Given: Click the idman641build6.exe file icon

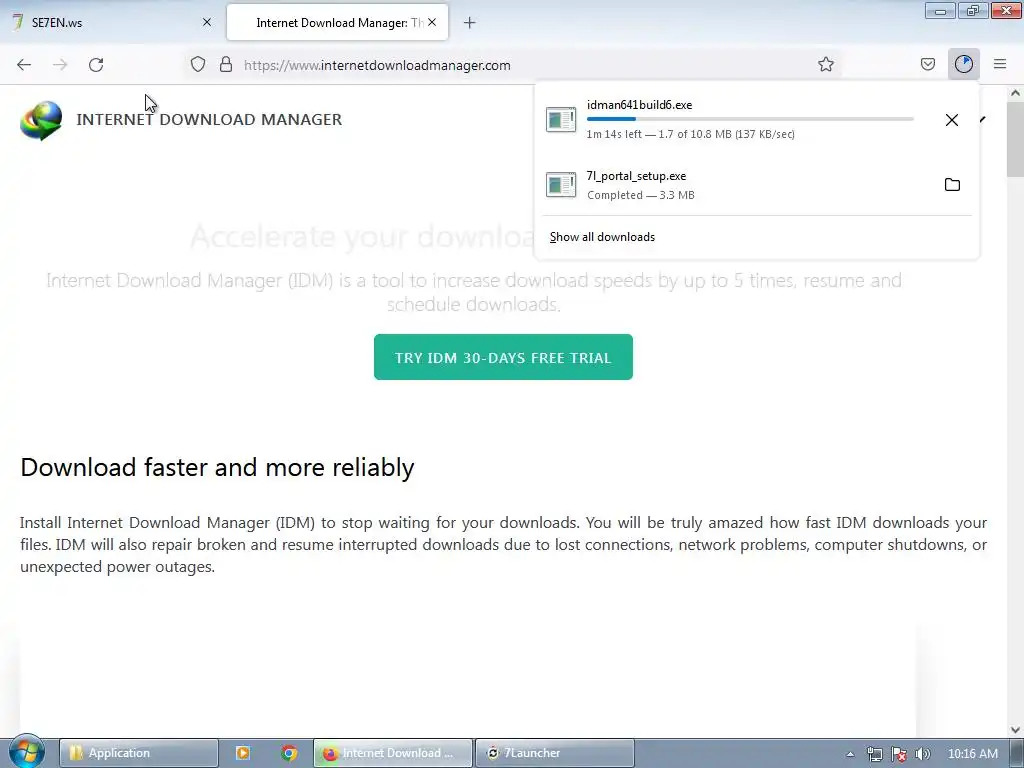Looking at the screenshot, I should coord(561,120).
